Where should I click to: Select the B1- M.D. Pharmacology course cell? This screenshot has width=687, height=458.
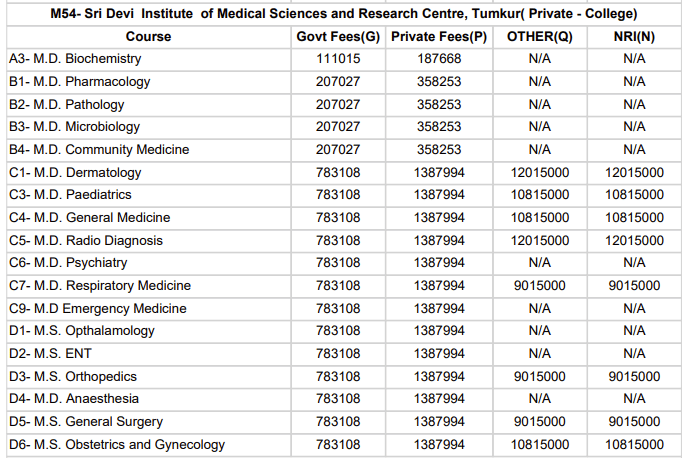point(79,82)
